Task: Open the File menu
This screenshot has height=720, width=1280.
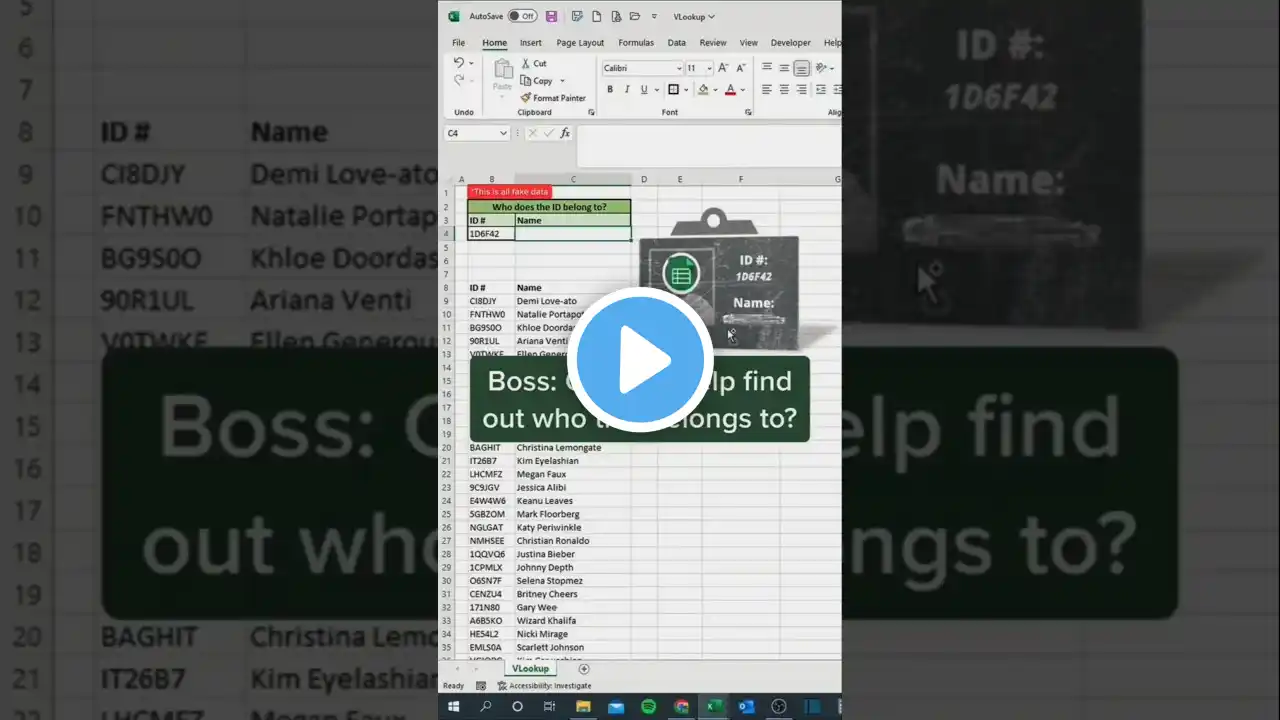Action: [x=458, y=43]
